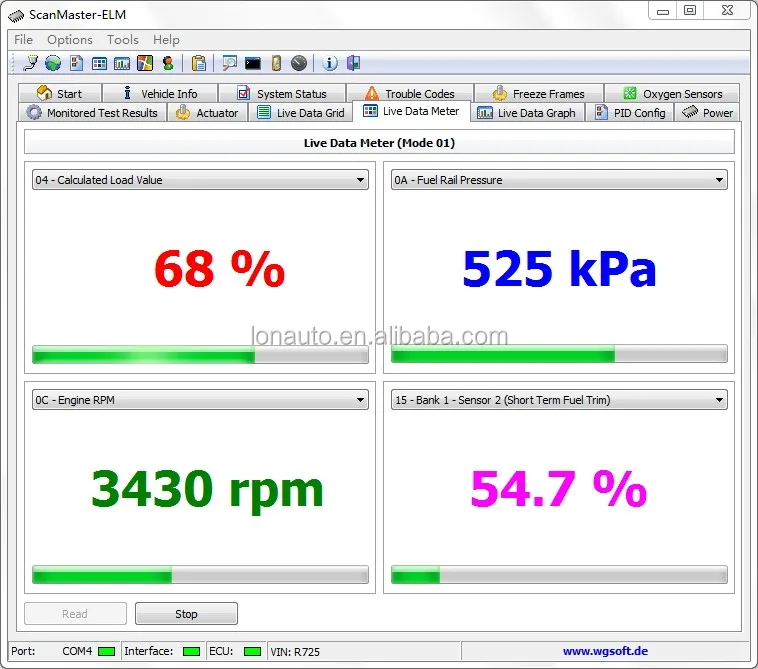Click the data meter grid toolbar icon
Viewport: 758px width, 669px height.
(x=100, y=63)
